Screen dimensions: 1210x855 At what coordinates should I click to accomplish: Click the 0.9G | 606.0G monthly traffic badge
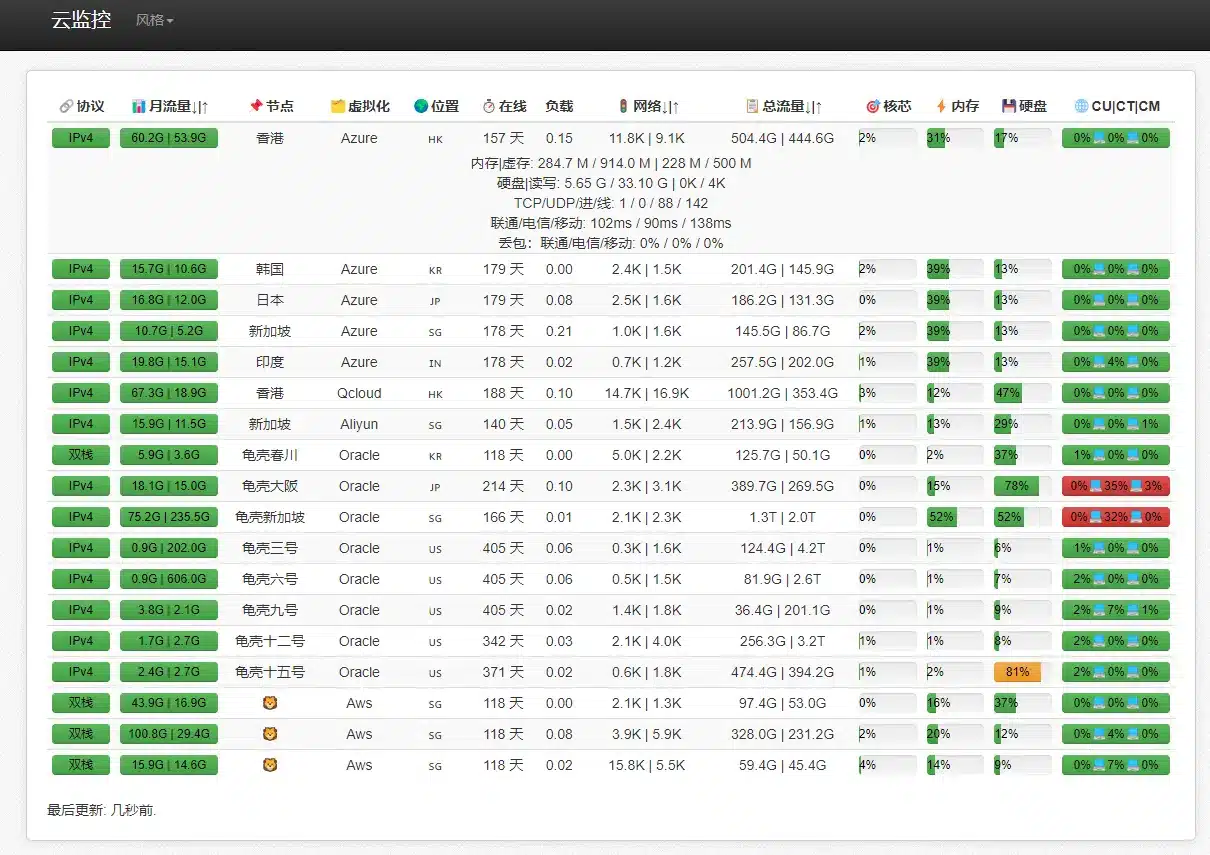tap(169, 579)
